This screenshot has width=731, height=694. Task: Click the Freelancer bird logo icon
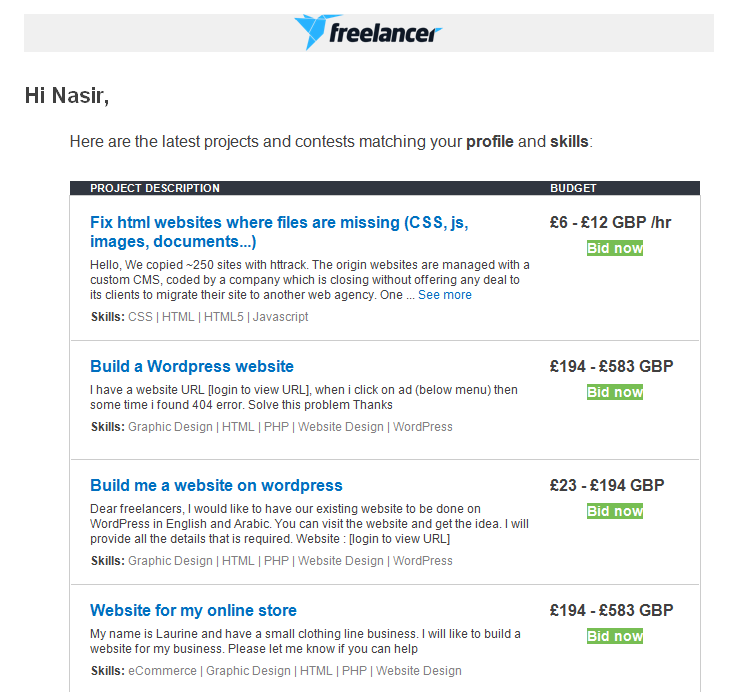click(311, 32)
